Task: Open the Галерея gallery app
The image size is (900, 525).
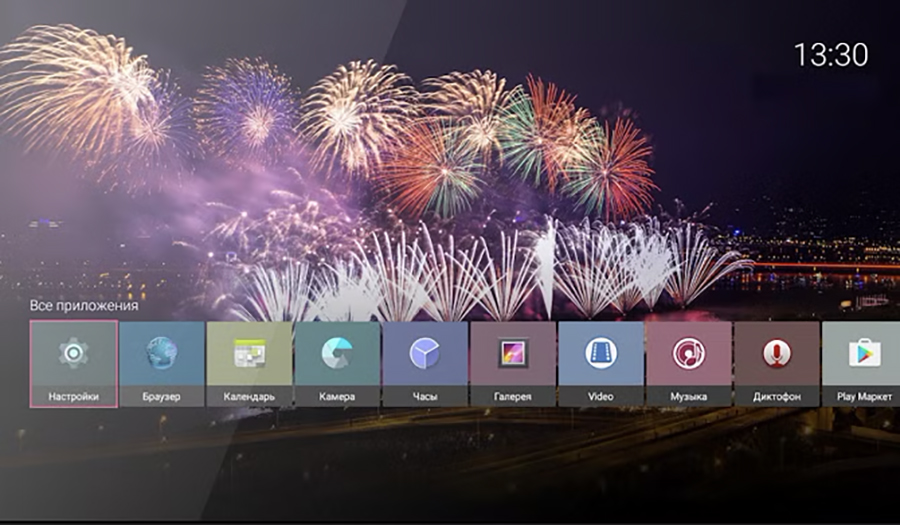Action: click(513, 364)
